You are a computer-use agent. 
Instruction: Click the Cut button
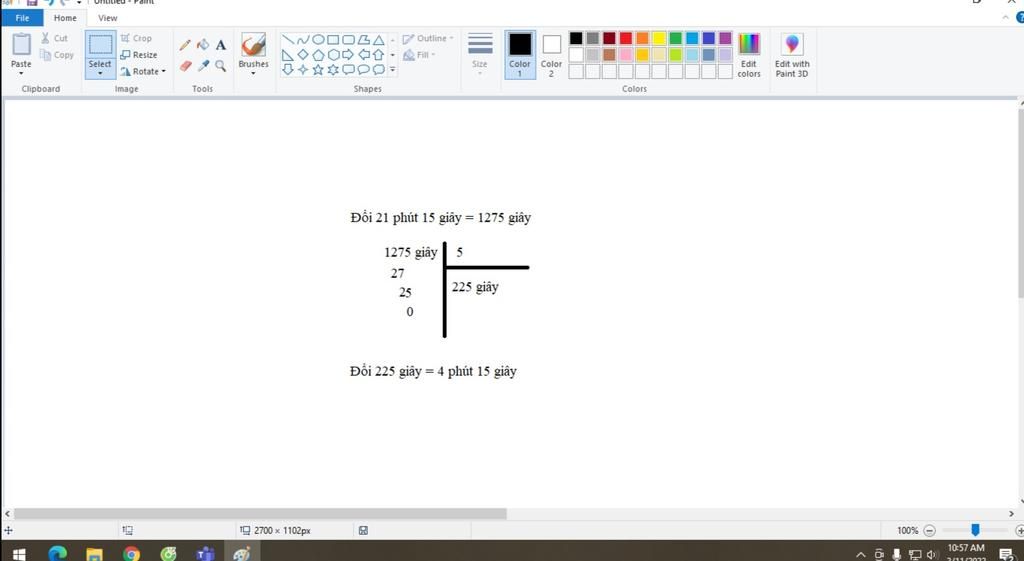55,39
